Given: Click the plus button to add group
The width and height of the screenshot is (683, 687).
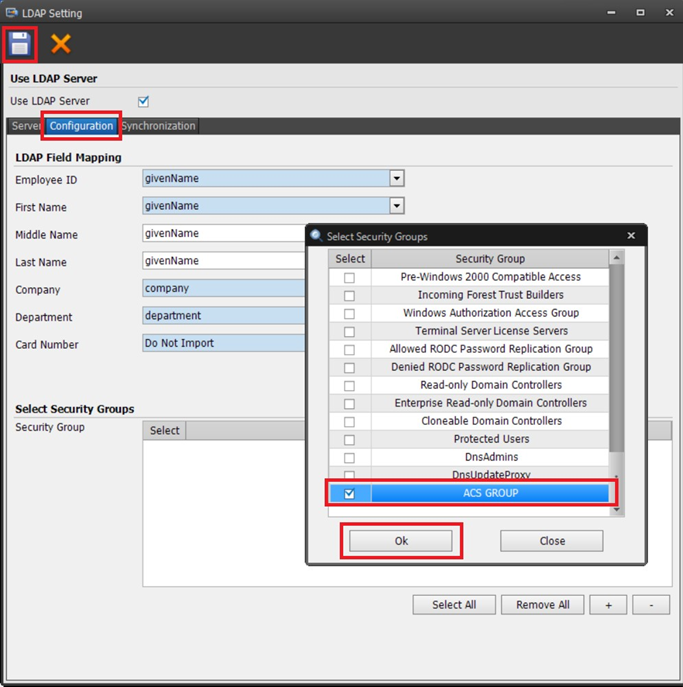Looking at the screenshot, I should 608,605.
